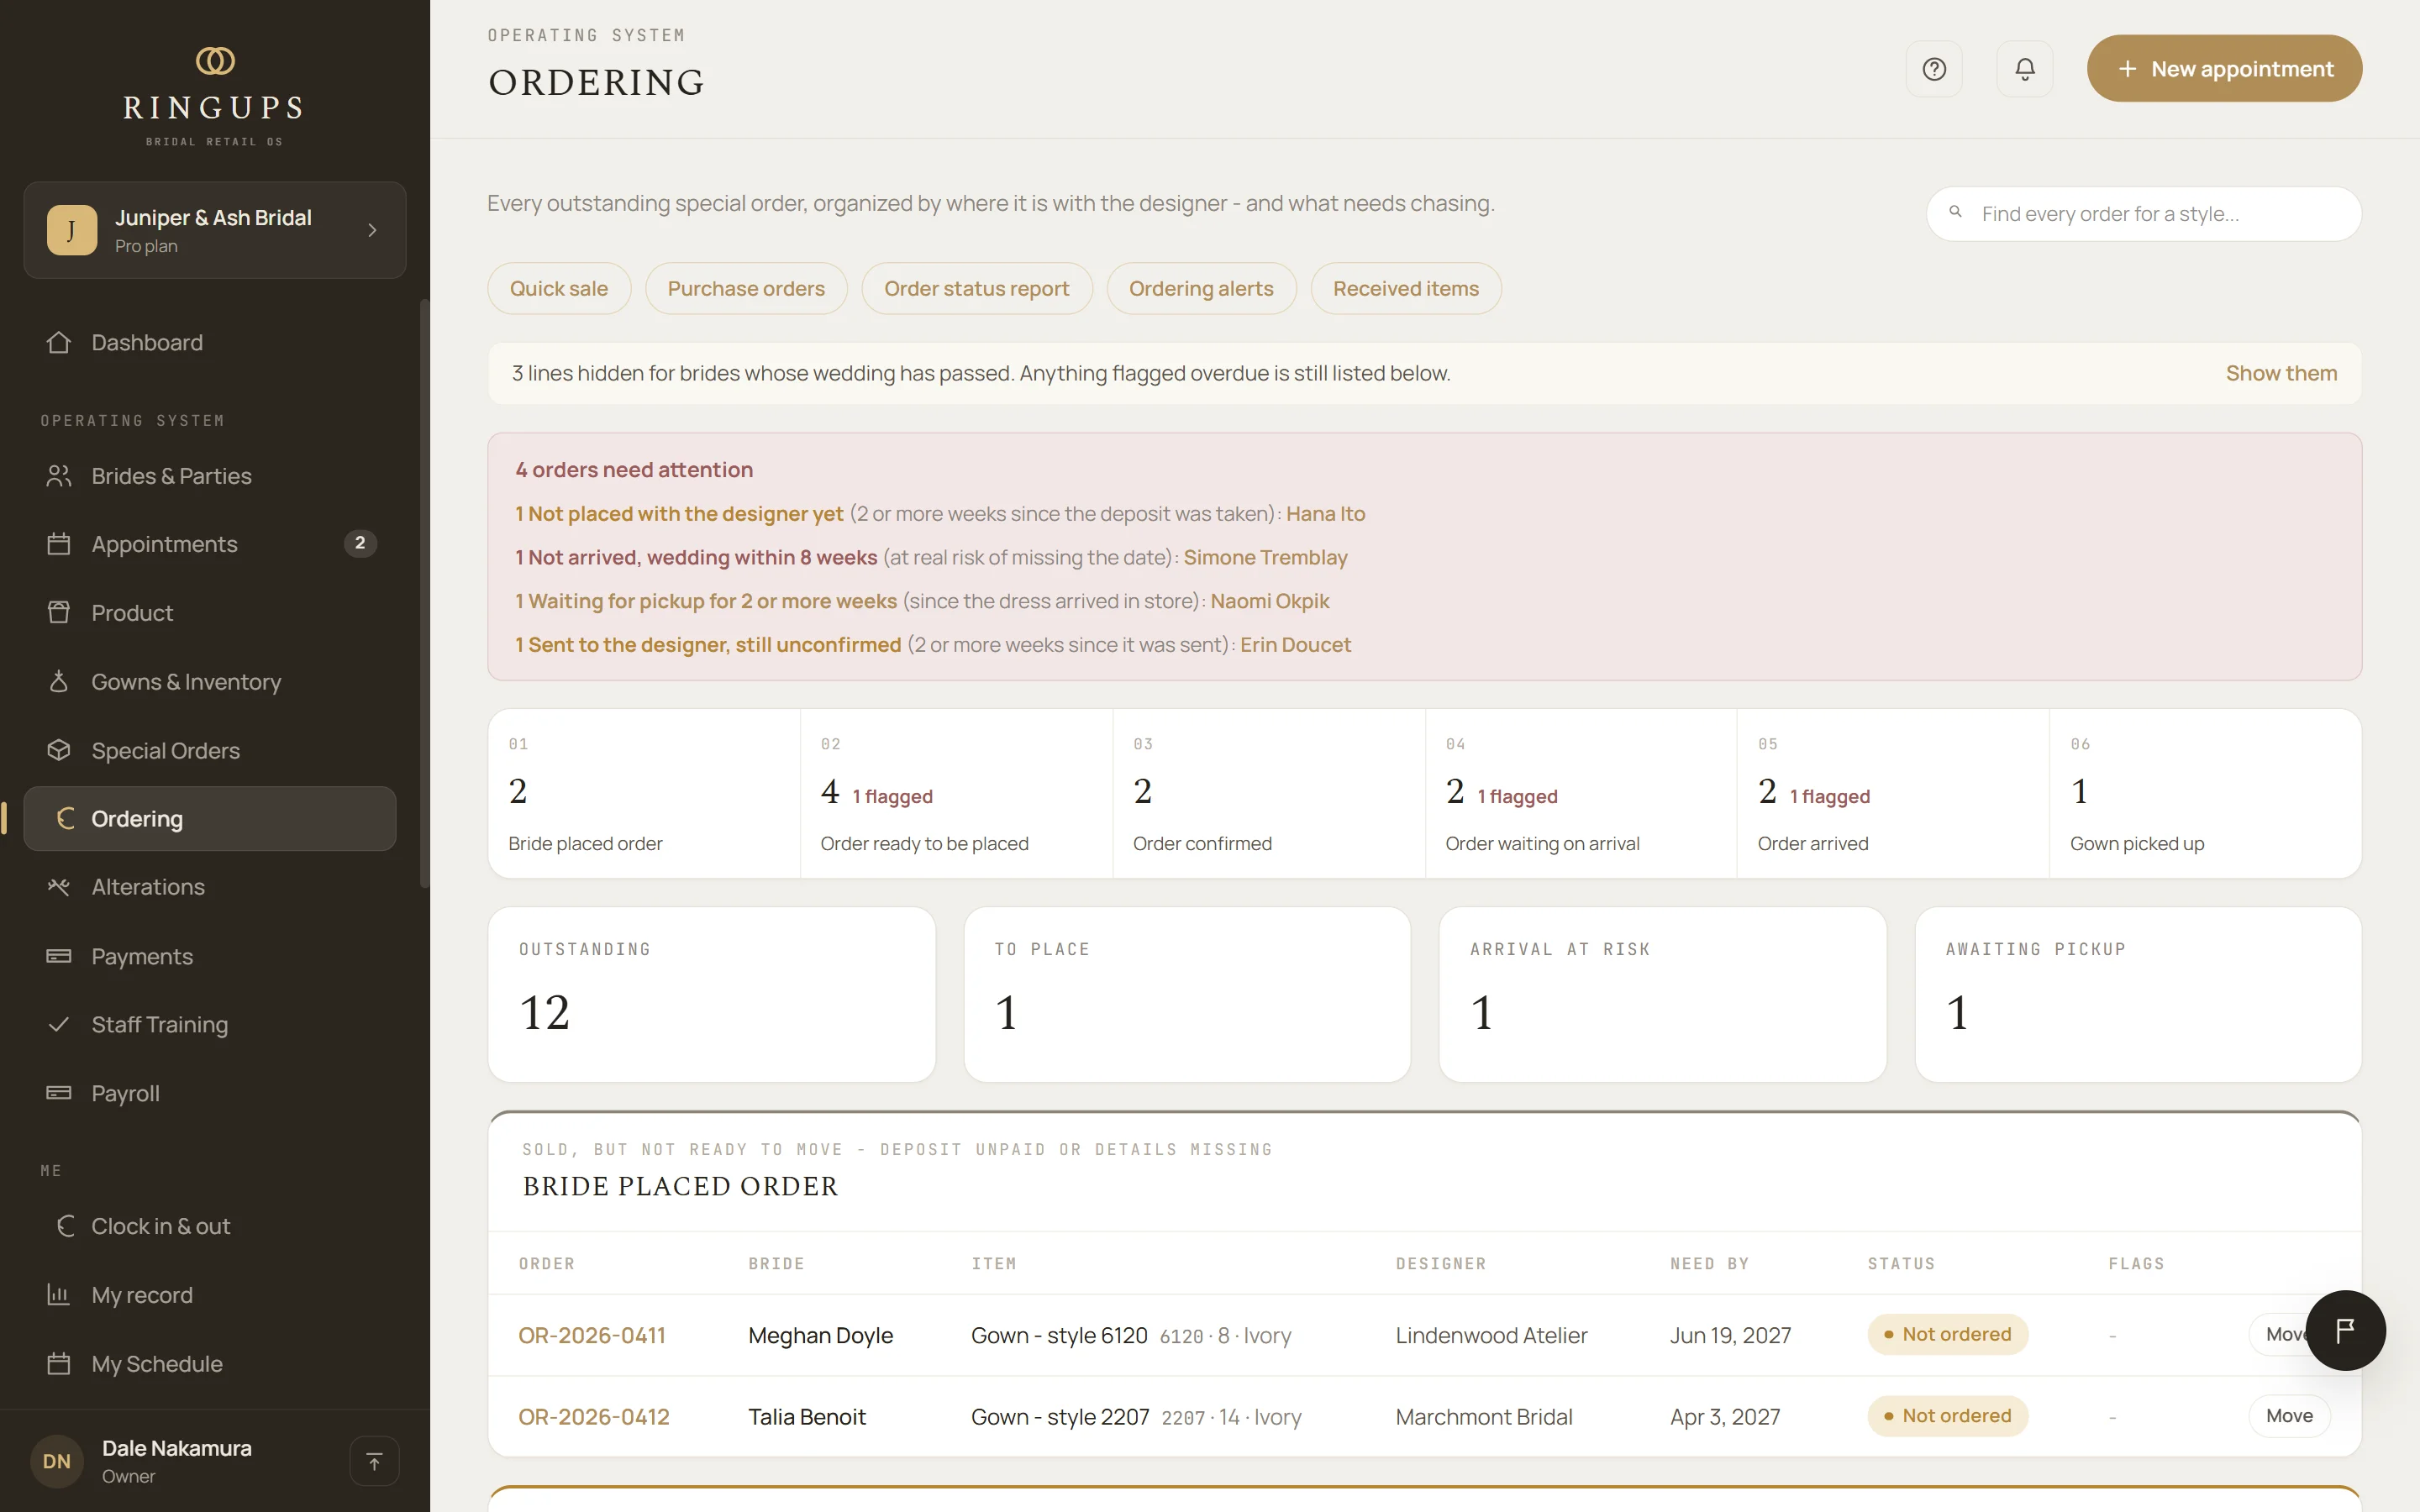Open order OR-2026-0412

[x=594, y=1416]
